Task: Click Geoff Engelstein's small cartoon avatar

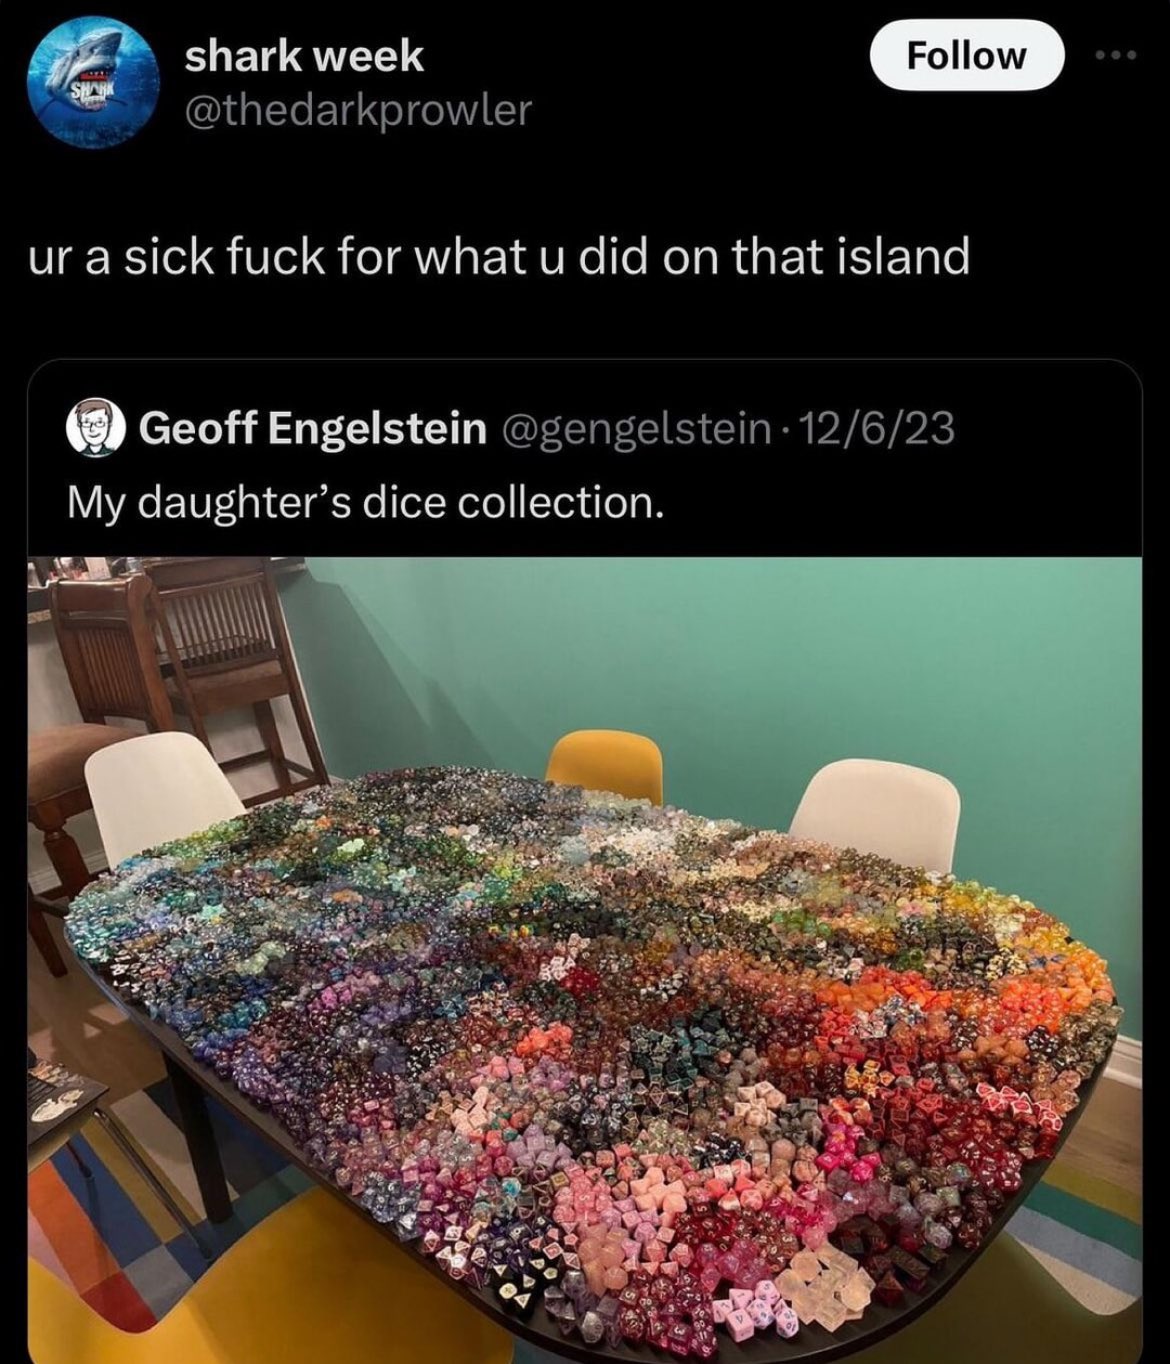Action: (94, 430)
